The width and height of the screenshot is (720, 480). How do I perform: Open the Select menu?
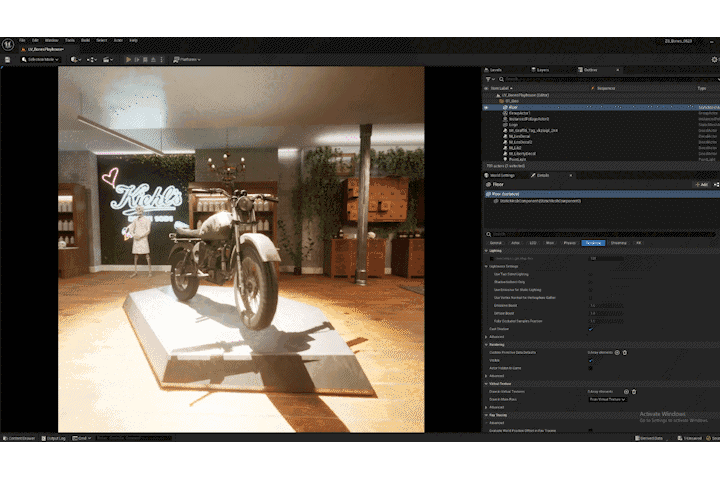pyautogui.click(x=101, y=40)
